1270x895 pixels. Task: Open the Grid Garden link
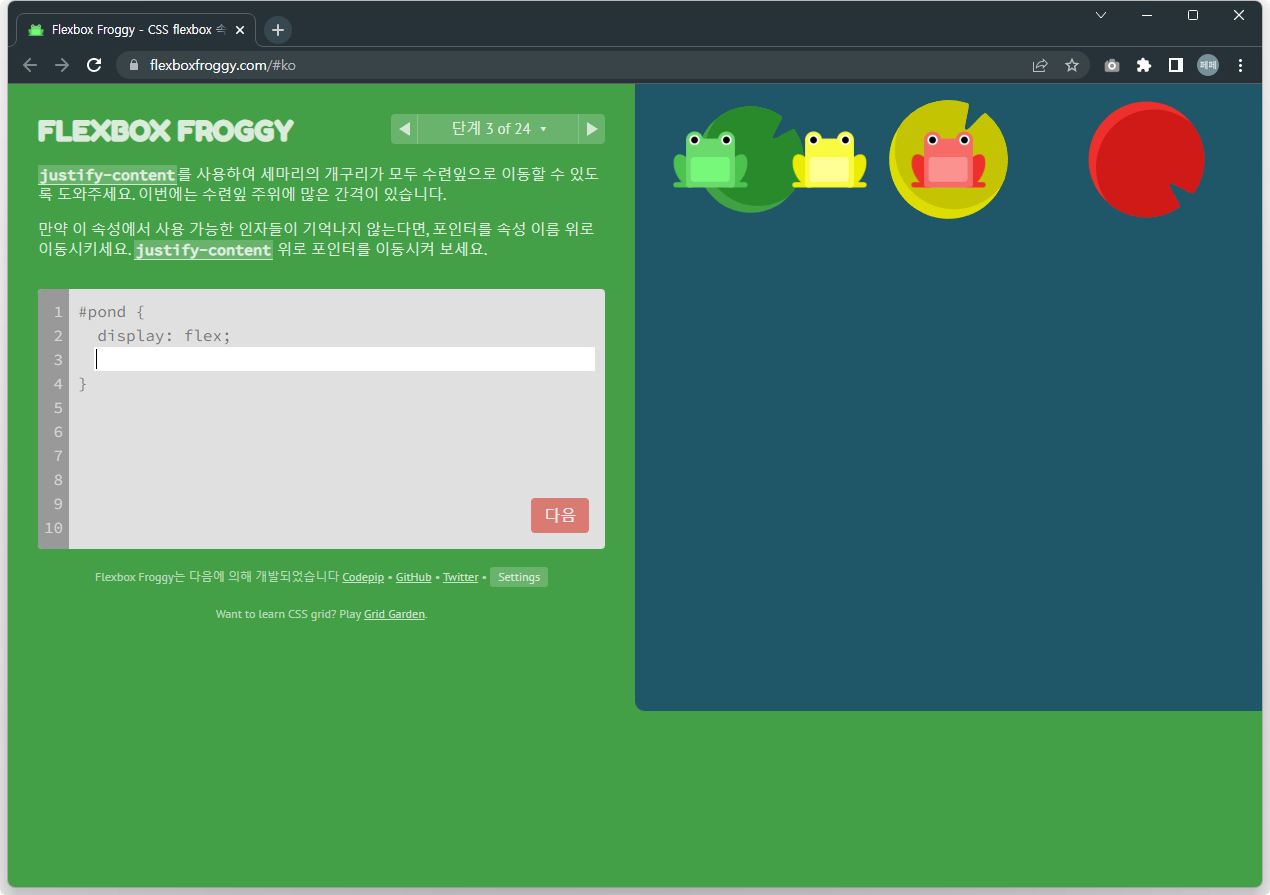(x=395, y=614)
